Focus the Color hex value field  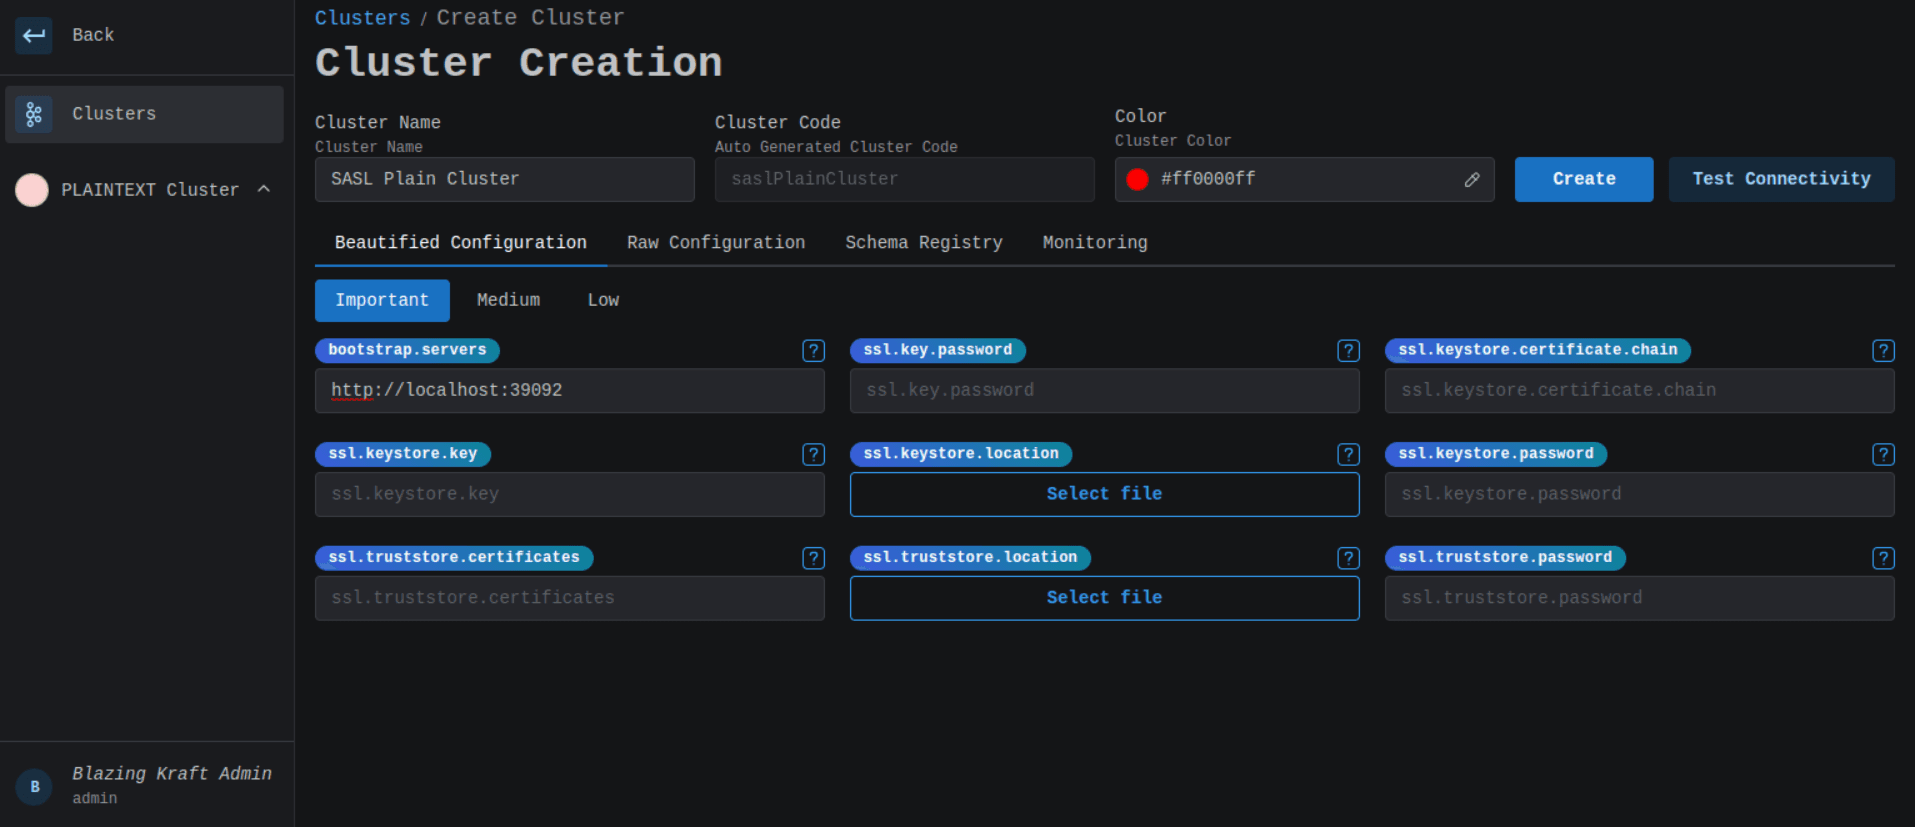[x=1304, y=180]
